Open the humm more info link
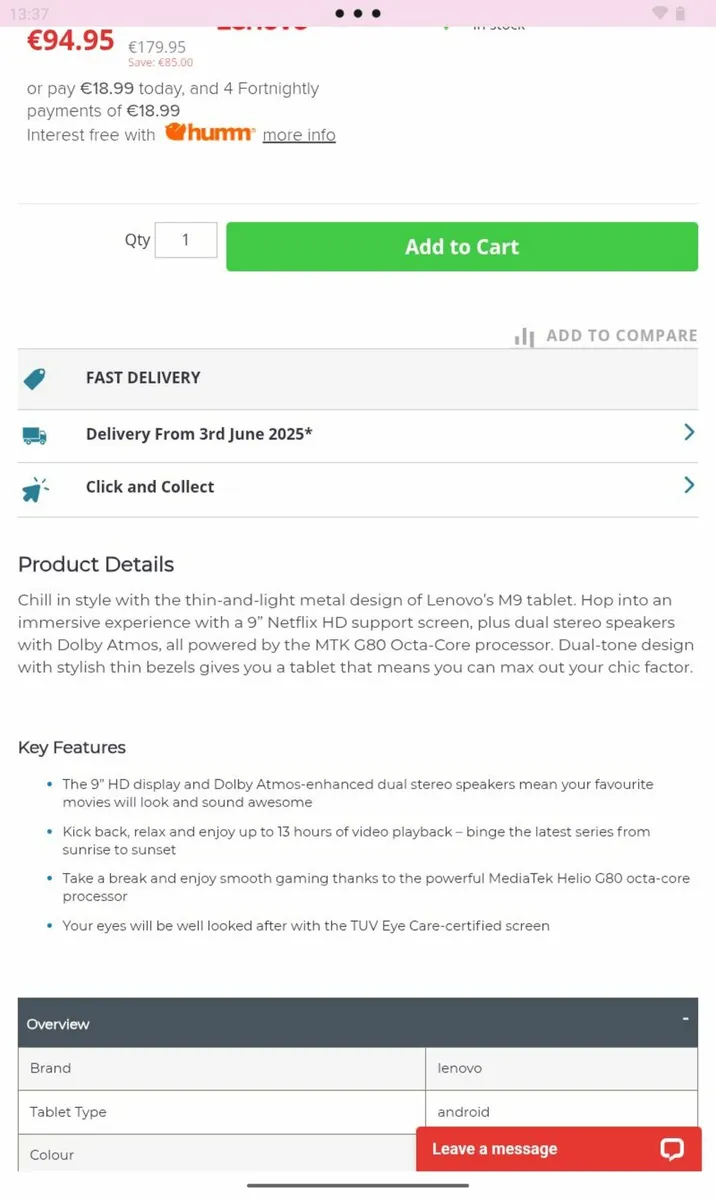Viewport: 716px width, 1200px height. [x=299, y=135]
